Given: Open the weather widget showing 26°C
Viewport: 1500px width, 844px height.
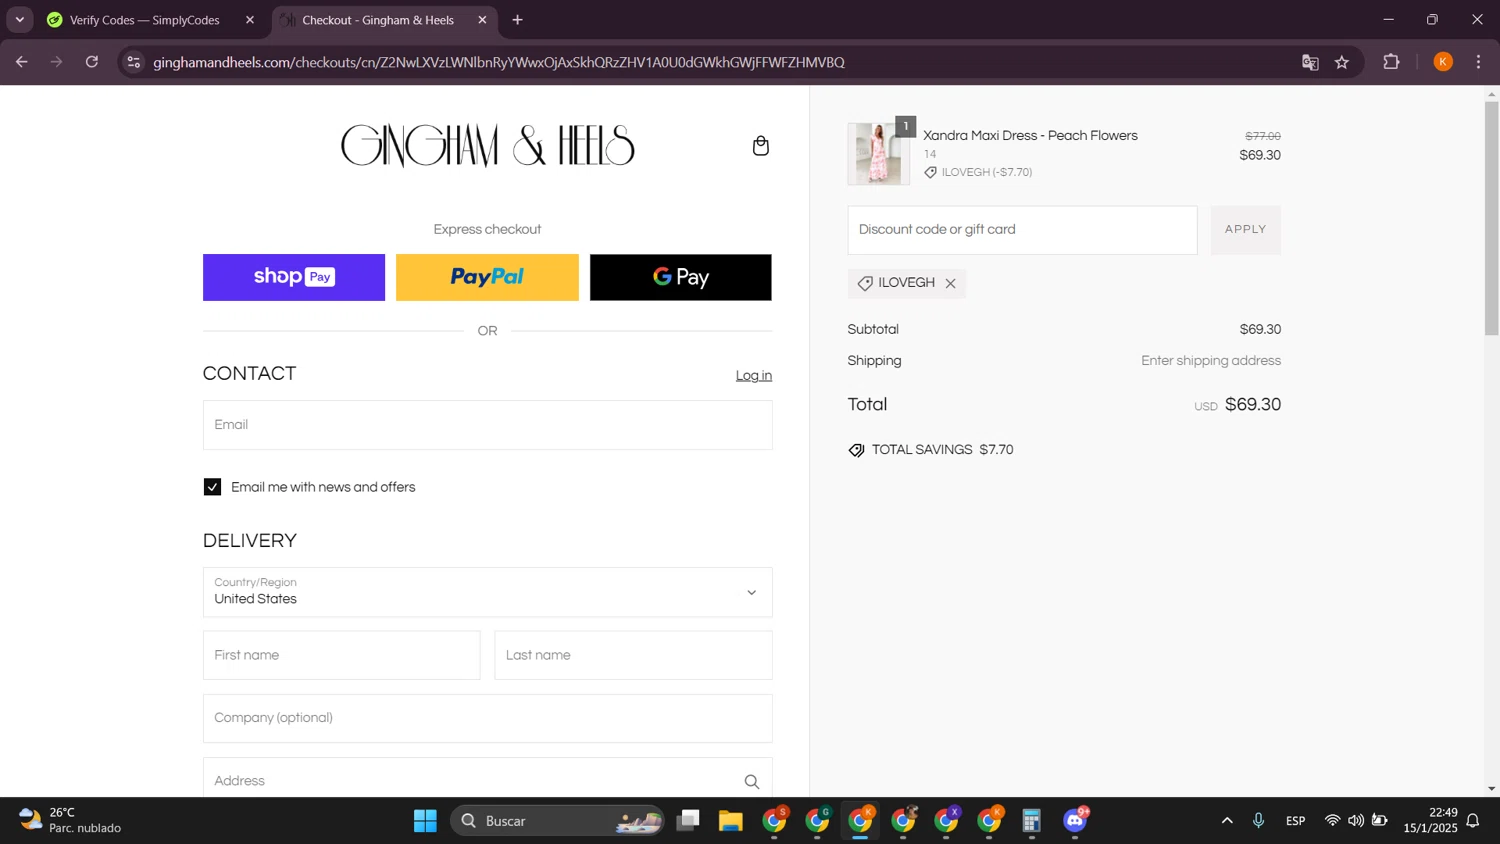Looking at the screenshot, I should pyautogui.click(x=70, y=821).
